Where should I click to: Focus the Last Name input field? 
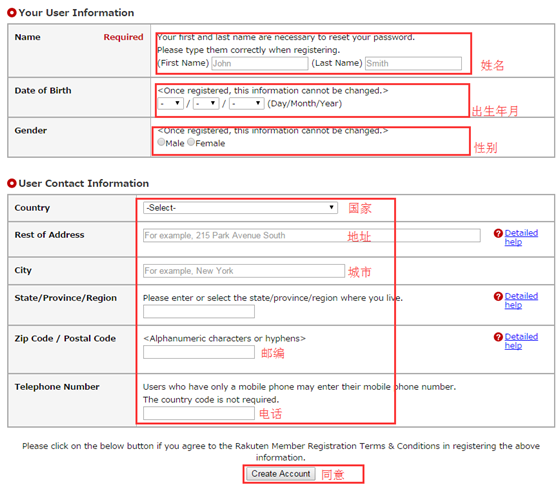coord(413,63)
